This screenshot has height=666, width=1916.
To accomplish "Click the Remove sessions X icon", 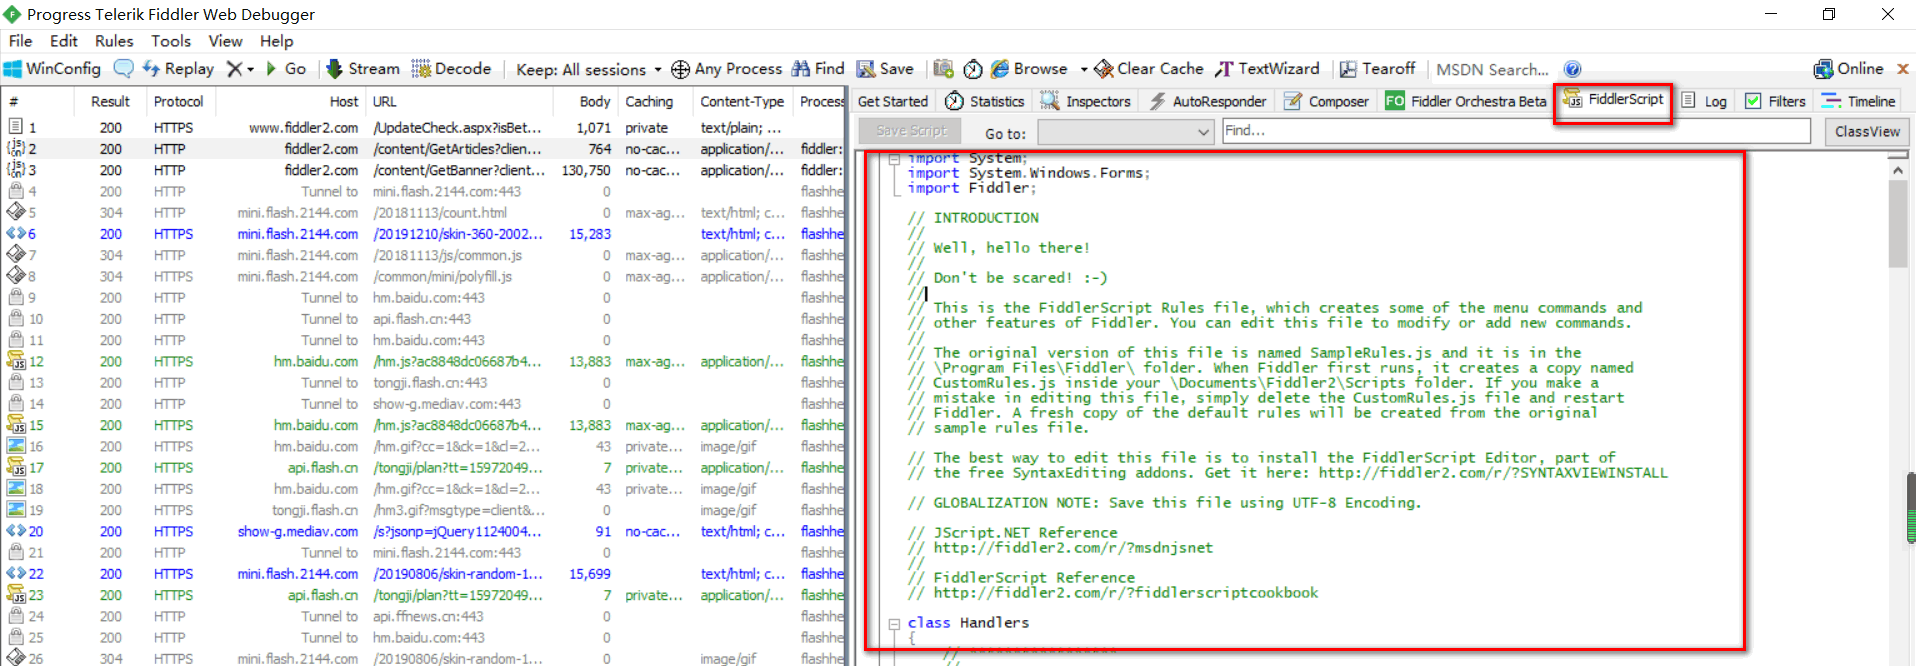I will 234,68.
